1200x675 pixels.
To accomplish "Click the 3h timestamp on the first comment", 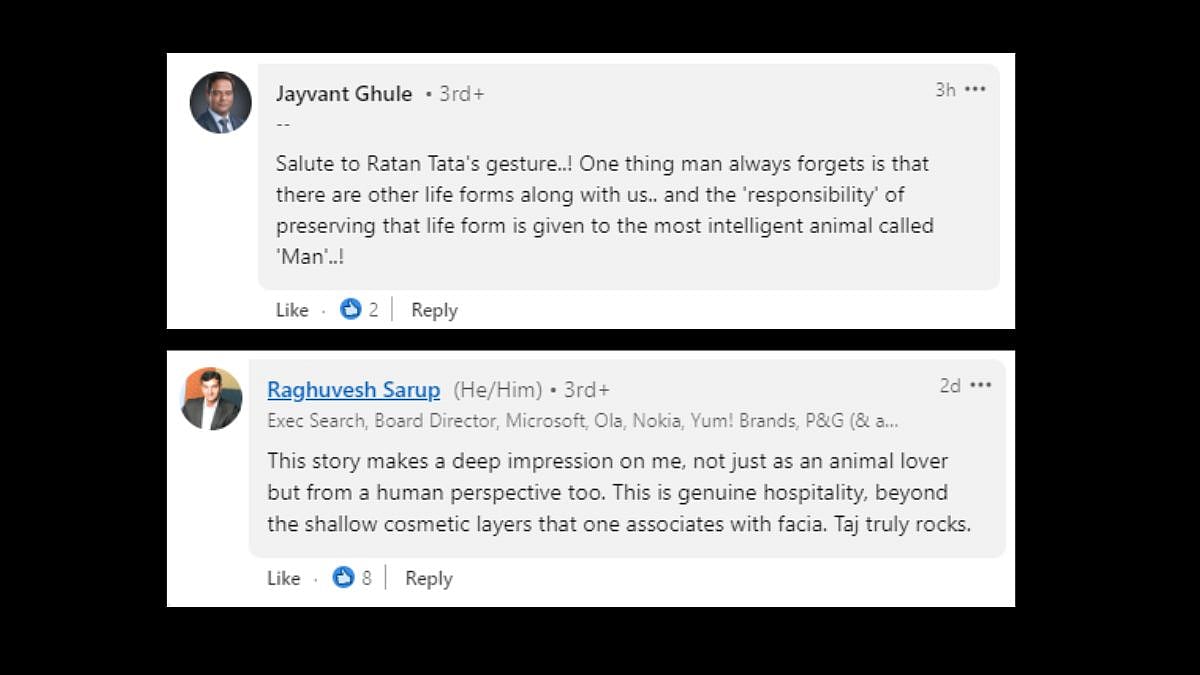I will point(945,90).
